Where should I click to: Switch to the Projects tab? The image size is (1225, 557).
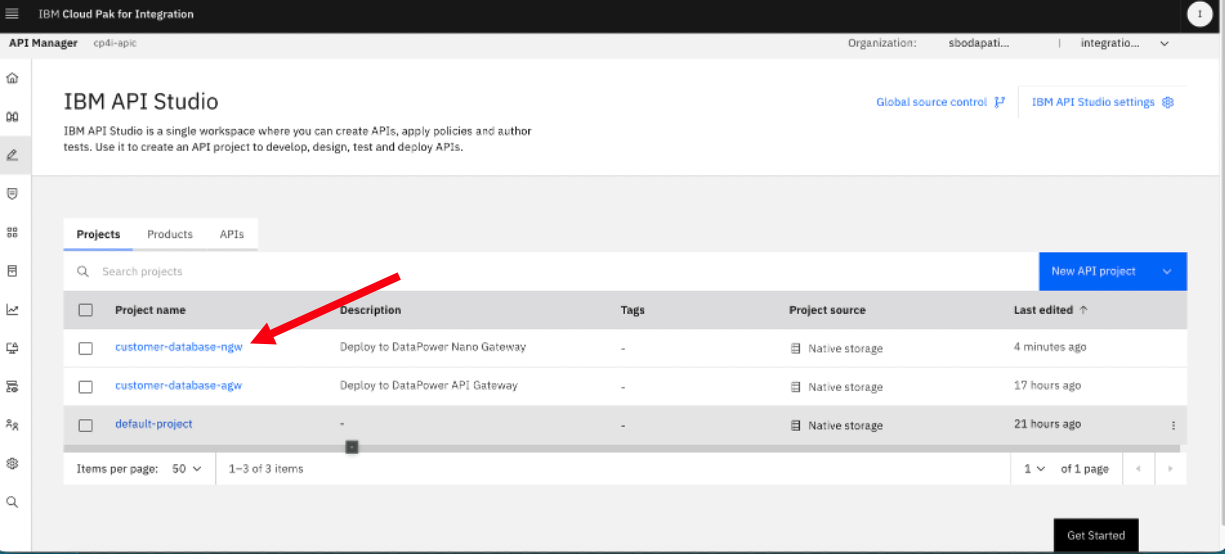click(98, 234)
